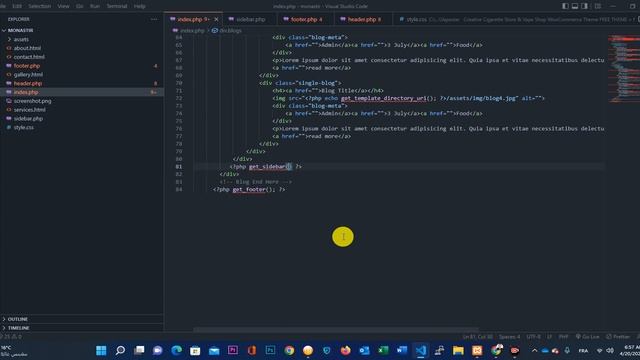Toggle the bottom panel layout icon
This screenshot has height=360, width=640.
[x=575, y=6]
